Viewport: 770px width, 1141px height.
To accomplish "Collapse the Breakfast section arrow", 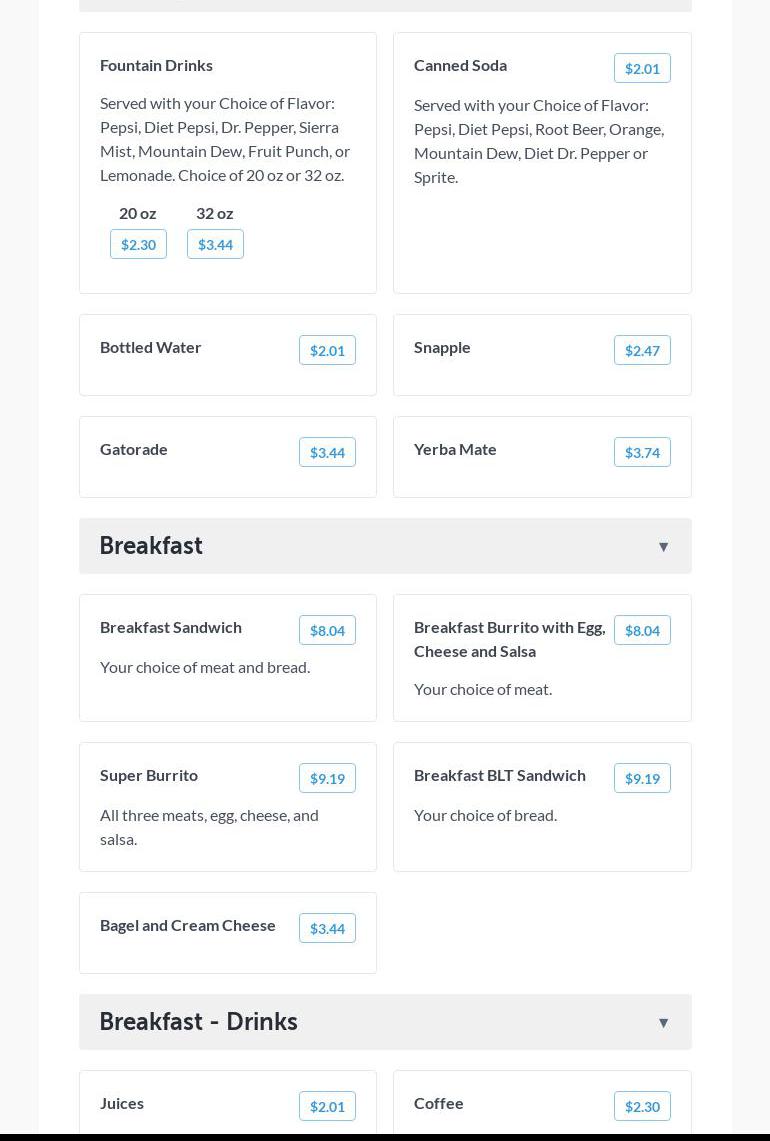I will (x=663, y=546).
